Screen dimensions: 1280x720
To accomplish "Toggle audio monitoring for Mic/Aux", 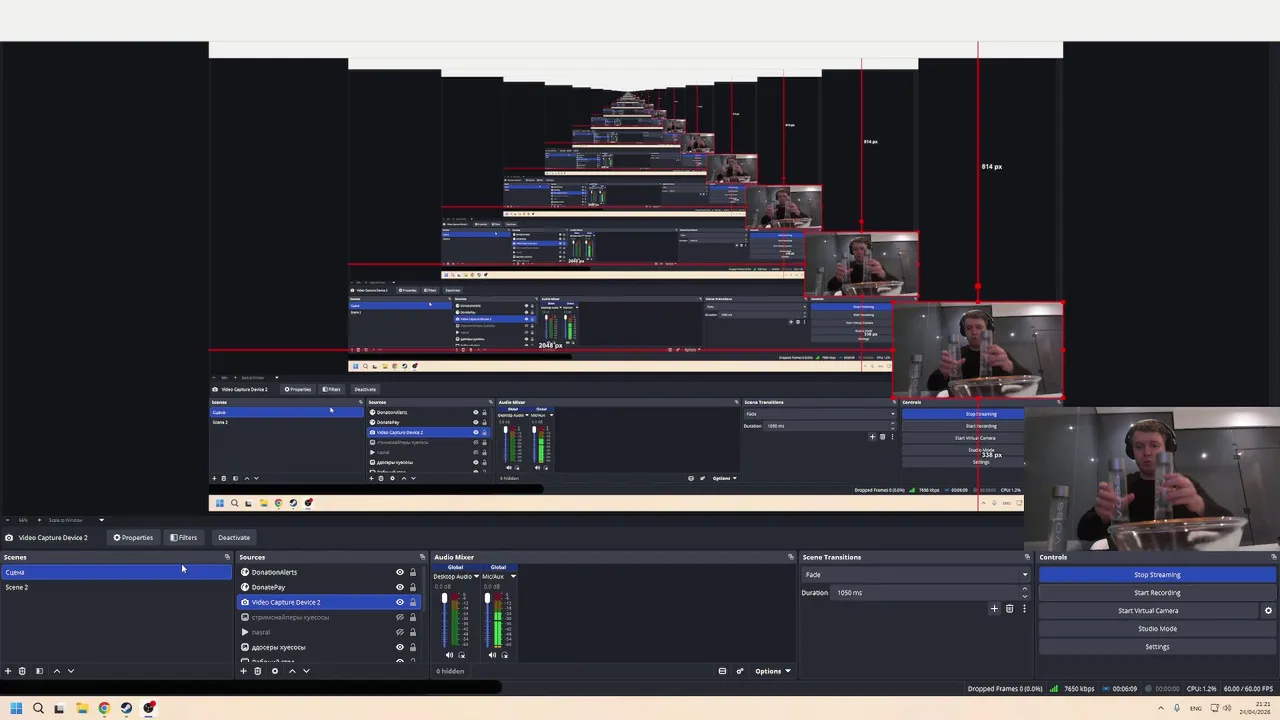I will [x=504, y=655].
